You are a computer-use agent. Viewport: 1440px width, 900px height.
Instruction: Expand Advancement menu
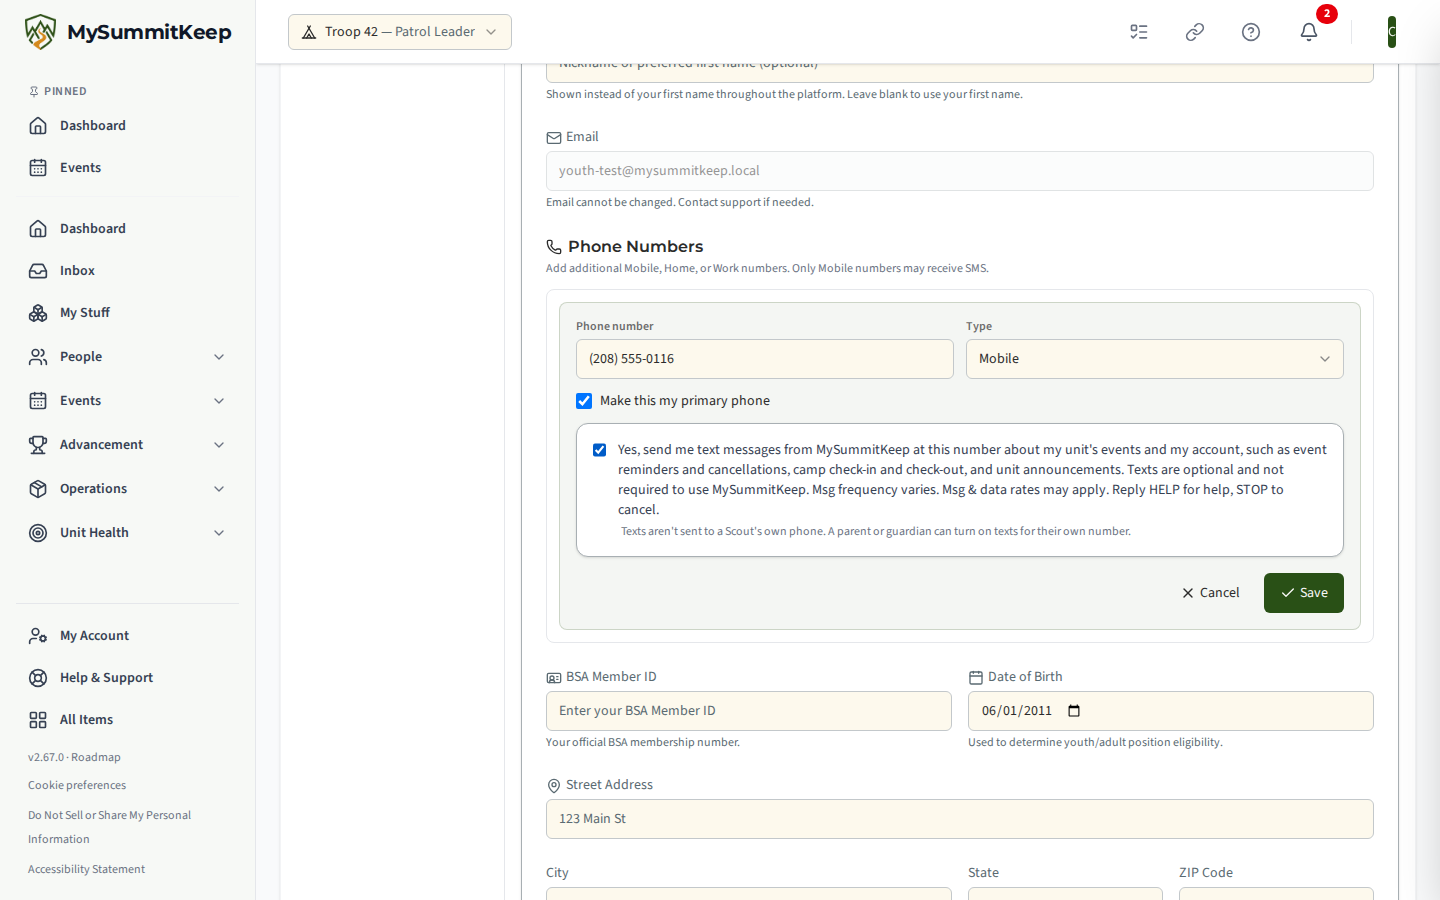click(x=128, y=444)
